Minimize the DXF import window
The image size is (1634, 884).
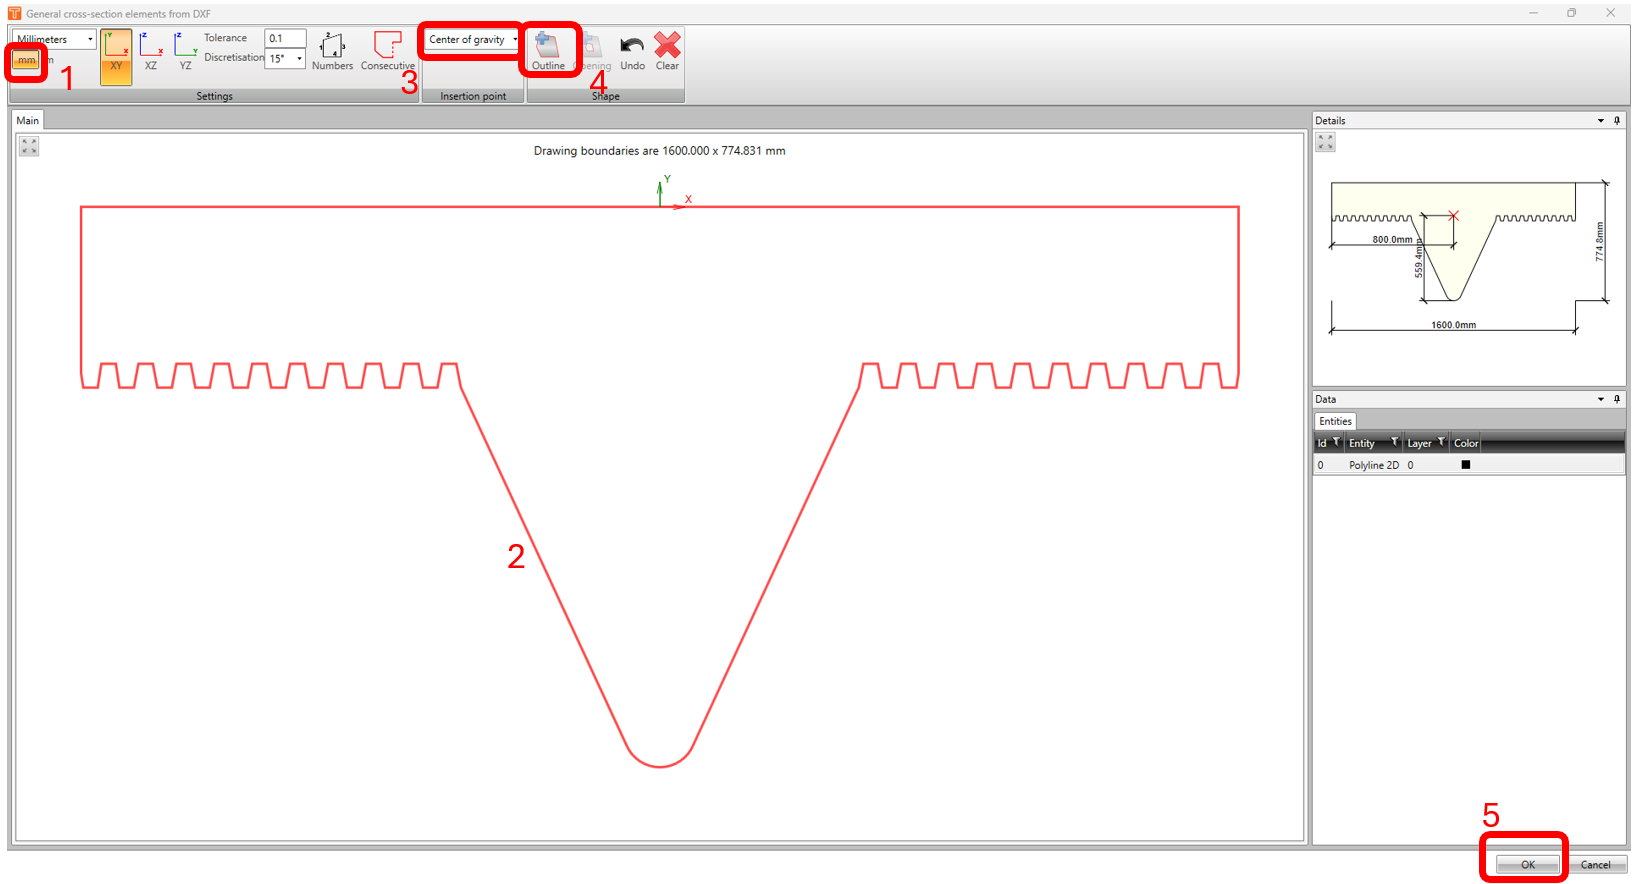[x=1534, y=13]
